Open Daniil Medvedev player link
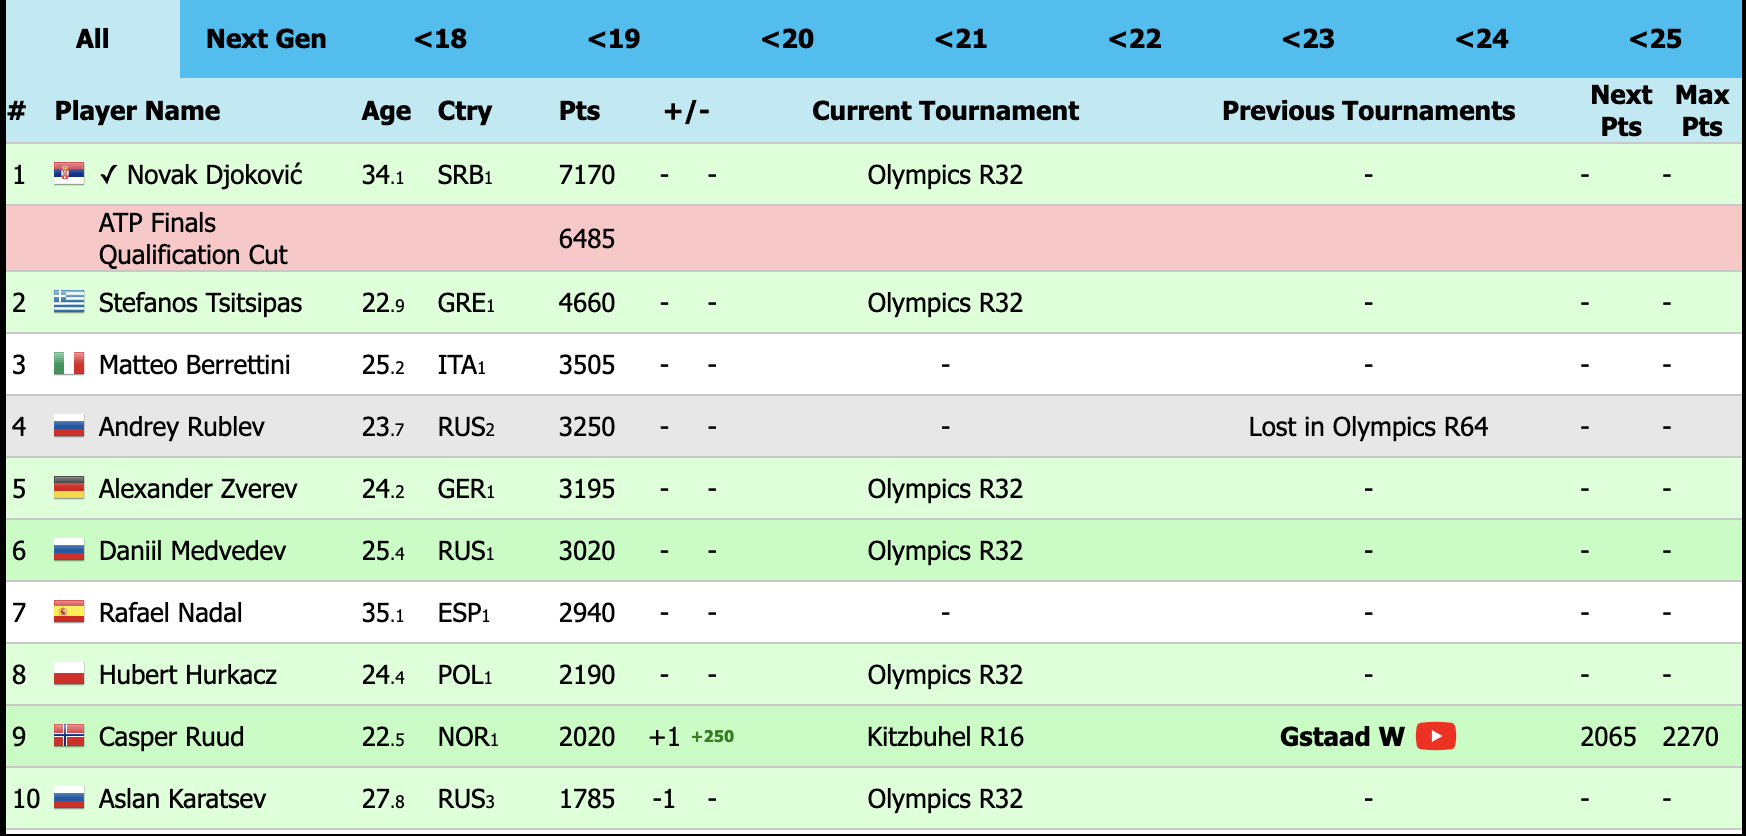This screenshot has width=1746, height=836. [192, 551]
